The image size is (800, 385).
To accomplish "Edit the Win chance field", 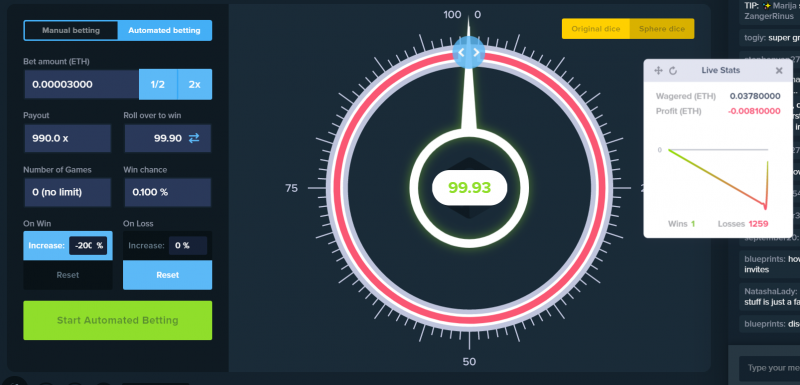I will pos(167,192).
